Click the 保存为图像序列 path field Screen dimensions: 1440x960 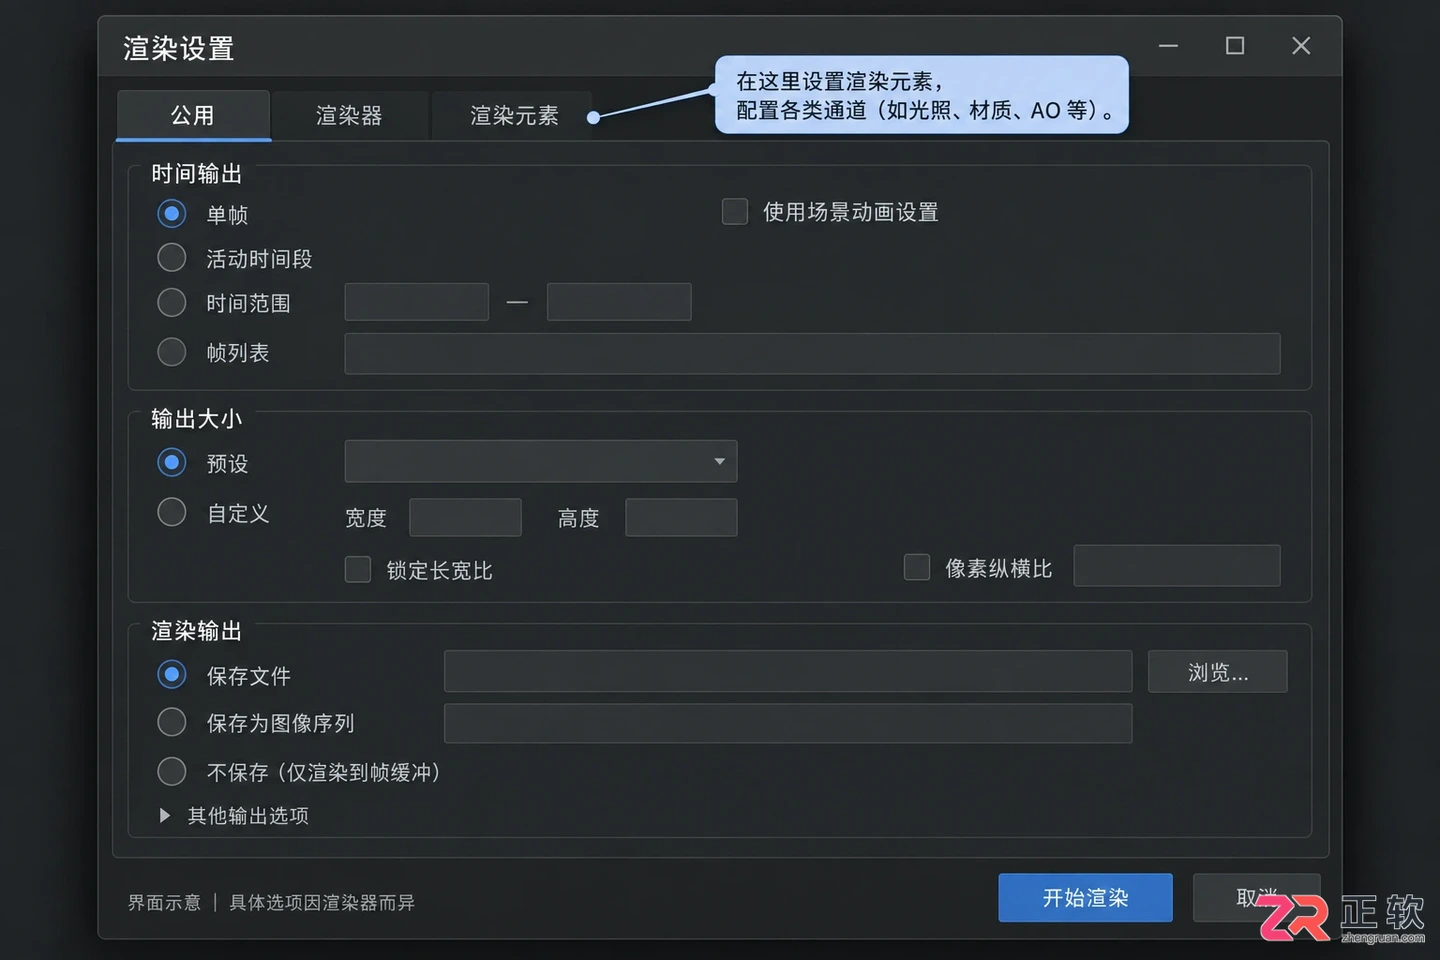click(788, 723)
